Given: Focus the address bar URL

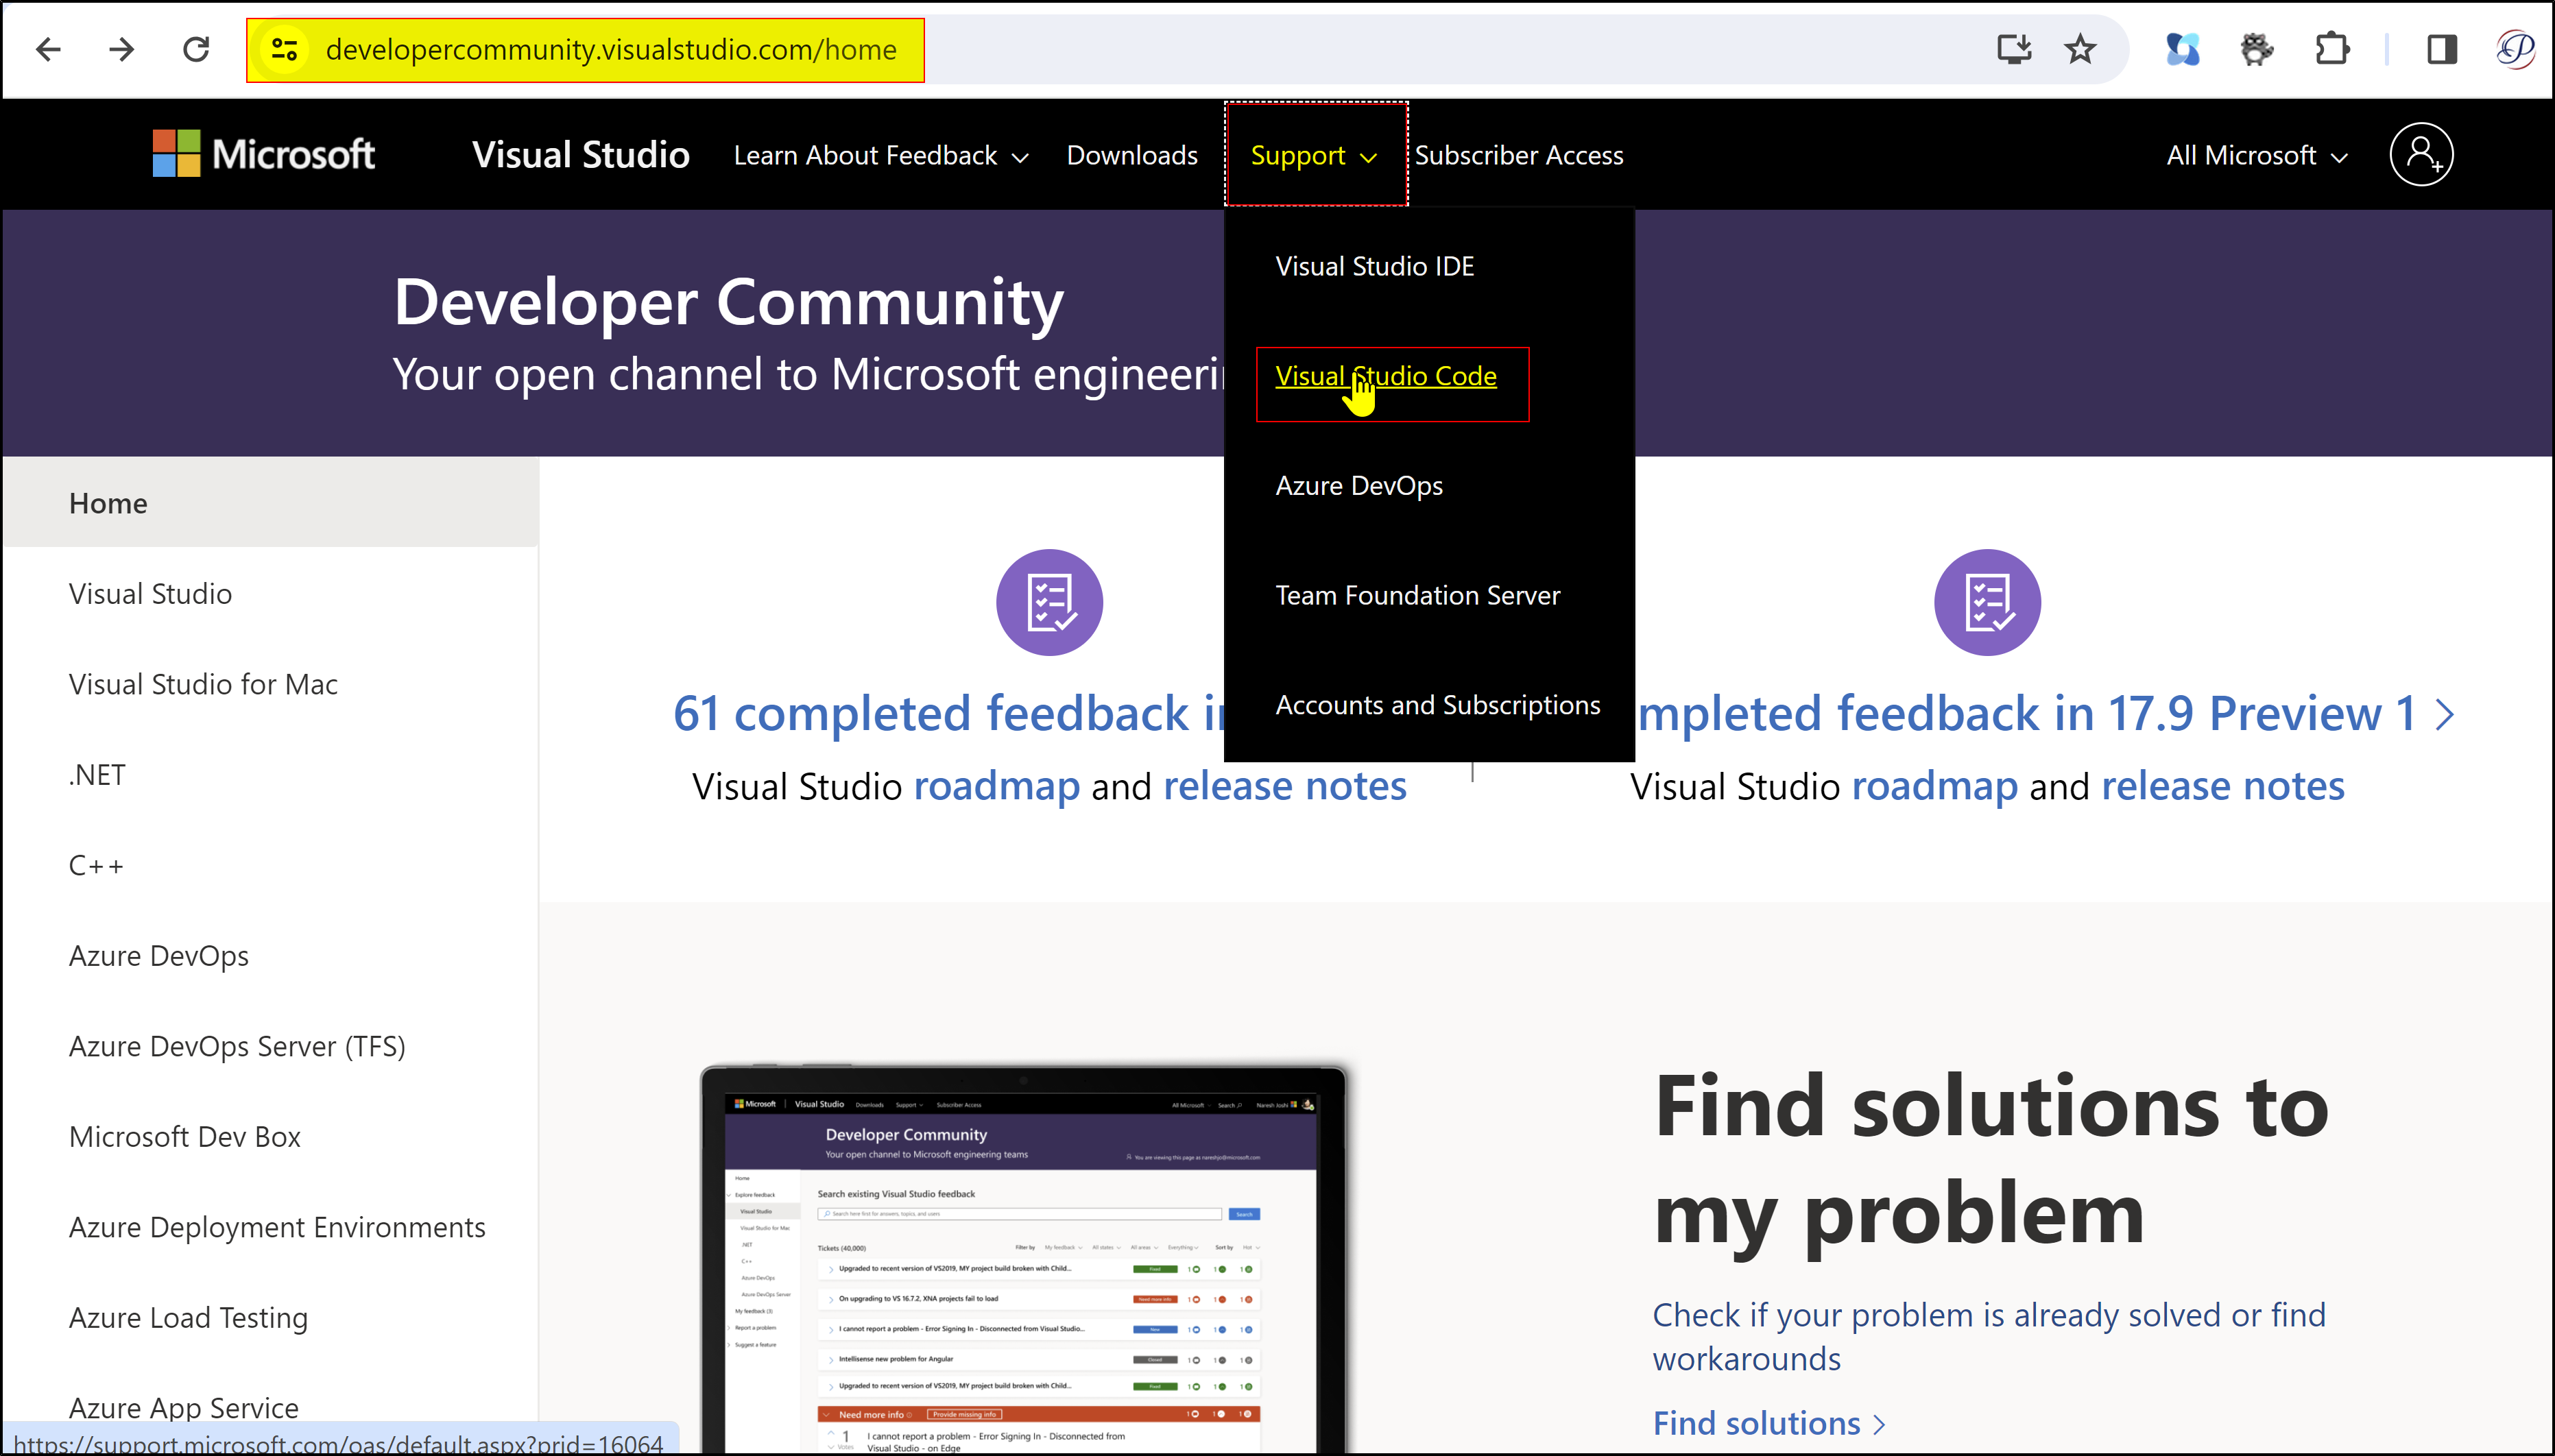Looking at the screenshot, I should pos(611,49).
